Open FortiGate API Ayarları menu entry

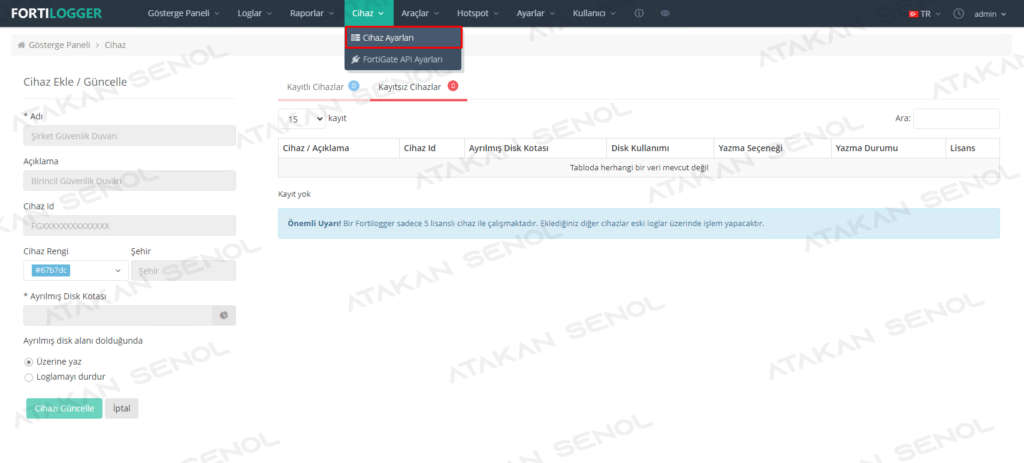(x=404, y=59)
